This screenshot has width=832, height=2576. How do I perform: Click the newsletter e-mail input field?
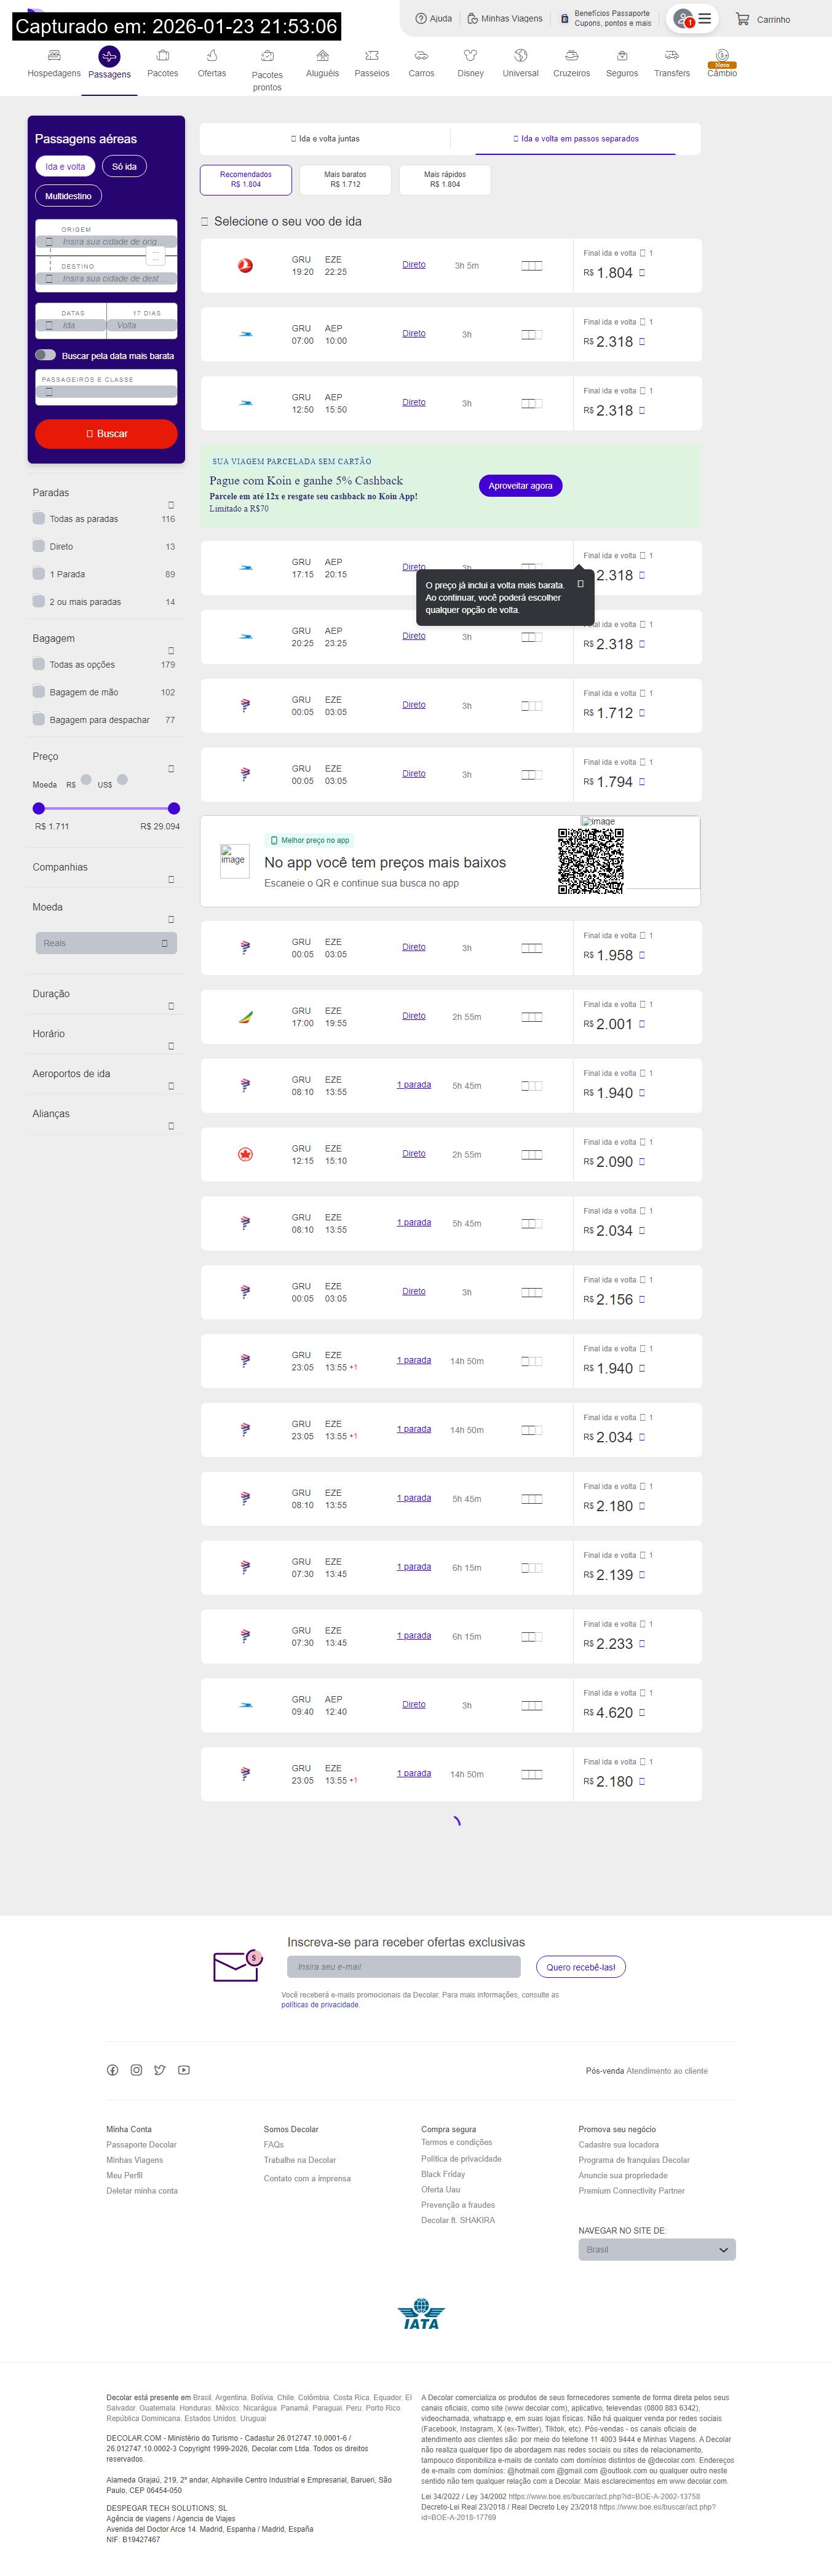click(x=404, y=1967)
